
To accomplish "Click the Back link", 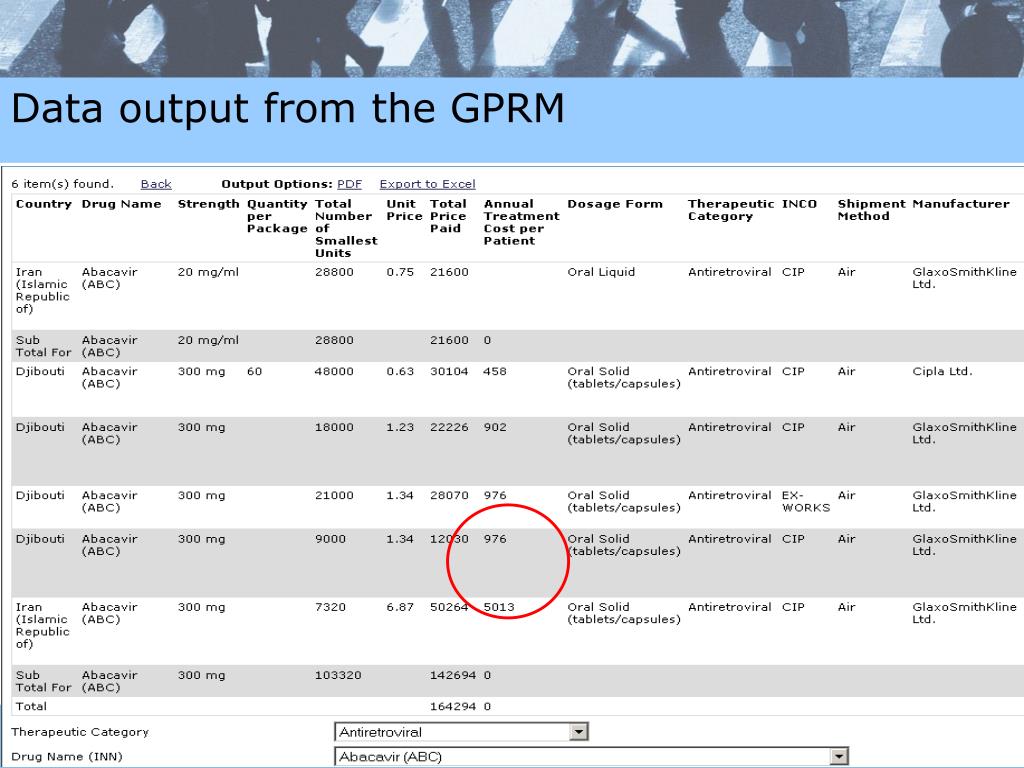I will (156, 184).
